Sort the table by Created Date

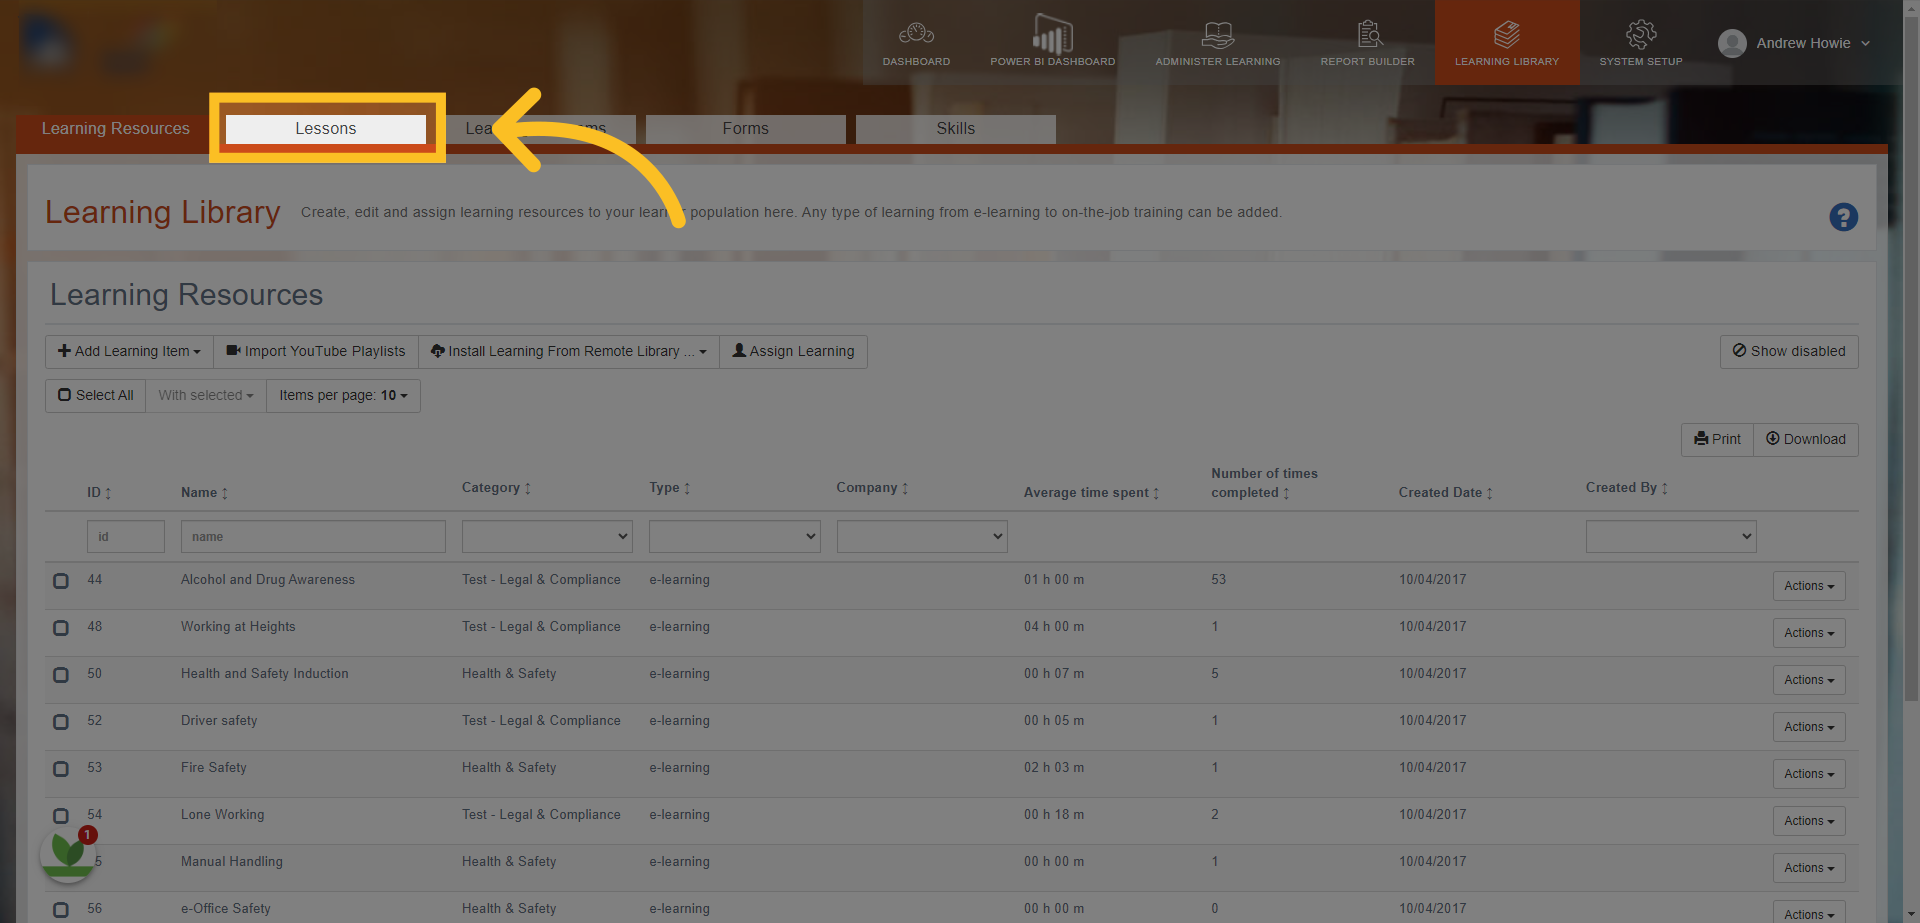(x=1445, y=492)
